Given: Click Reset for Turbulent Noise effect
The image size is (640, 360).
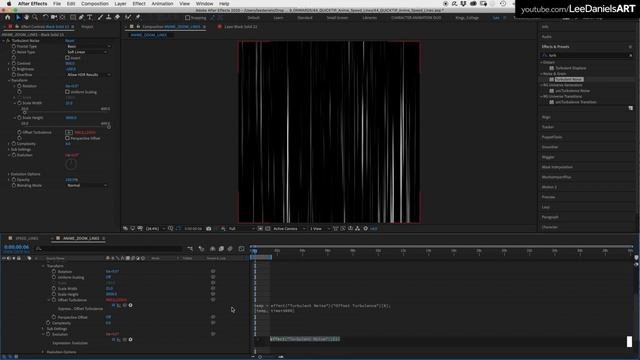Looking at the screenshot, I should coord(70,41).
